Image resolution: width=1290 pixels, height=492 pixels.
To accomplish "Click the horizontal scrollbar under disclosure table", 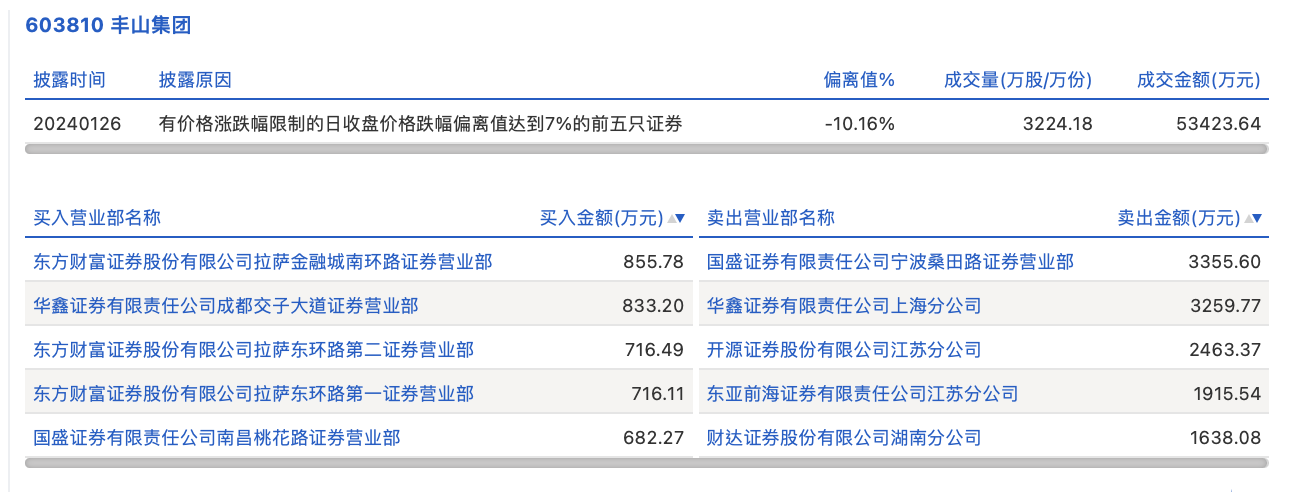I will (x=646, y=149).
